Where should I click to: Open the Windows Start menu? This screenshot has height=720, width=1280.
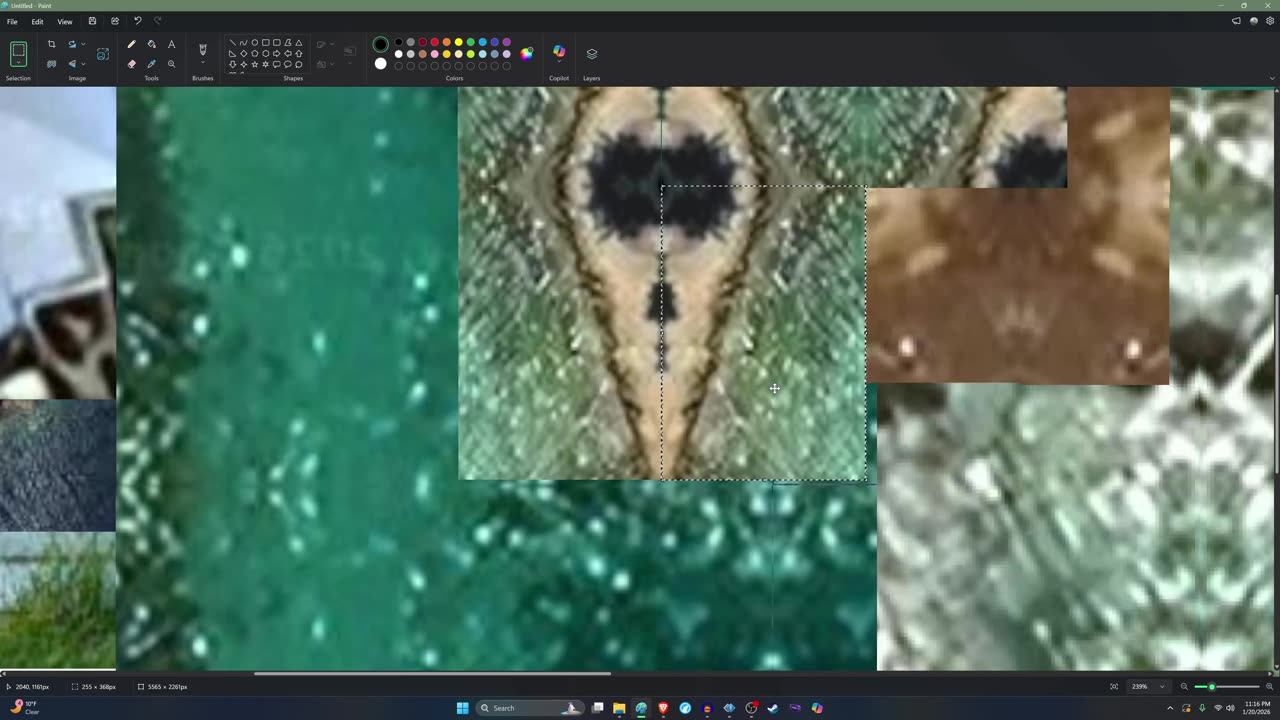click(462, 708)
